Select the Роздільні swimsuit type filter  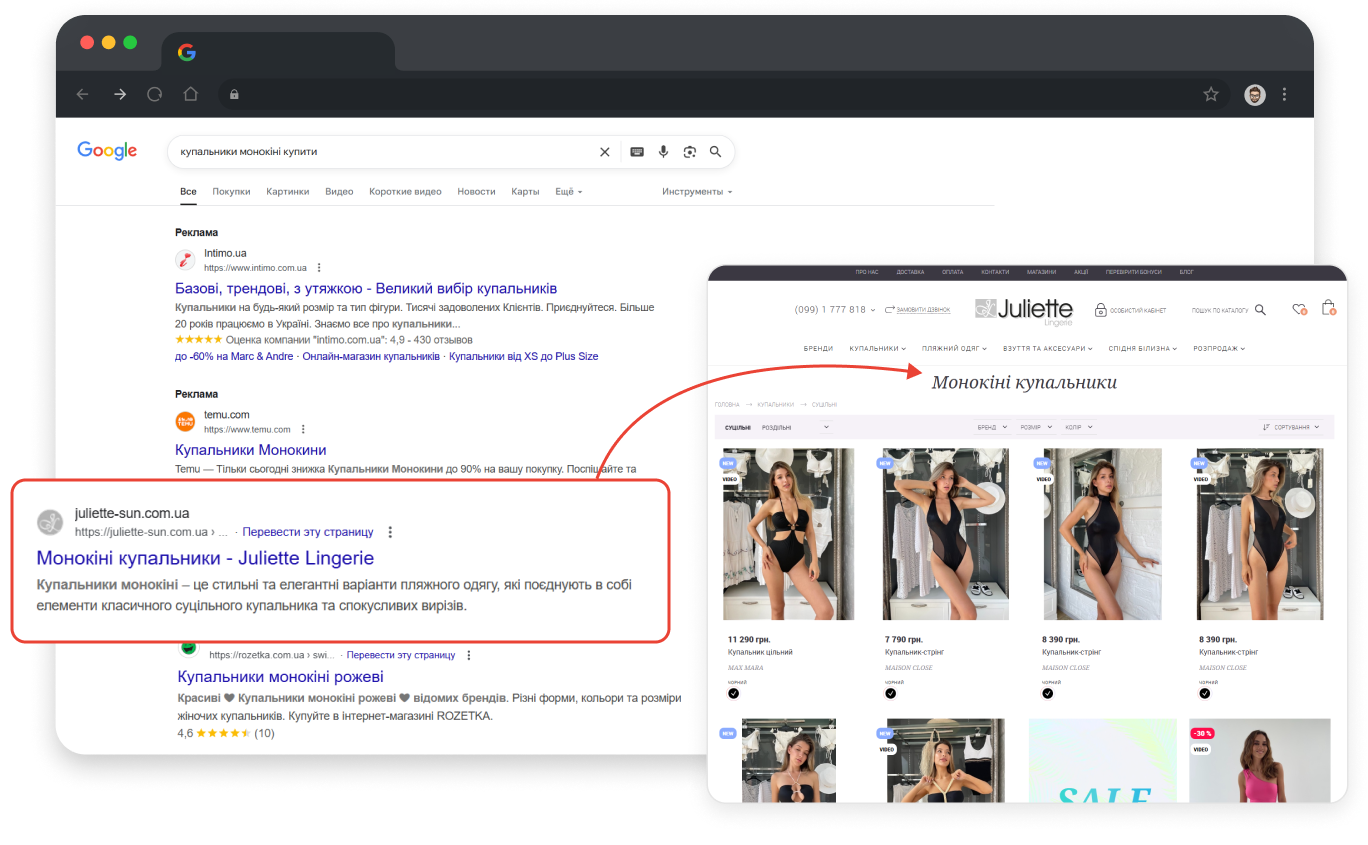[776, 427]
